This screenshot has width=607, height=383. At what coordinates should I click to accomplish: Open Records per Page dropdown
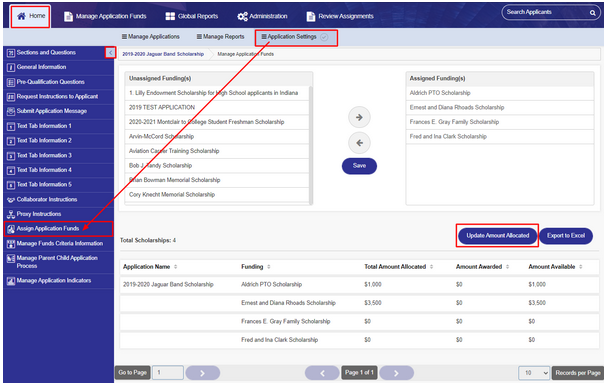[534, 373]
